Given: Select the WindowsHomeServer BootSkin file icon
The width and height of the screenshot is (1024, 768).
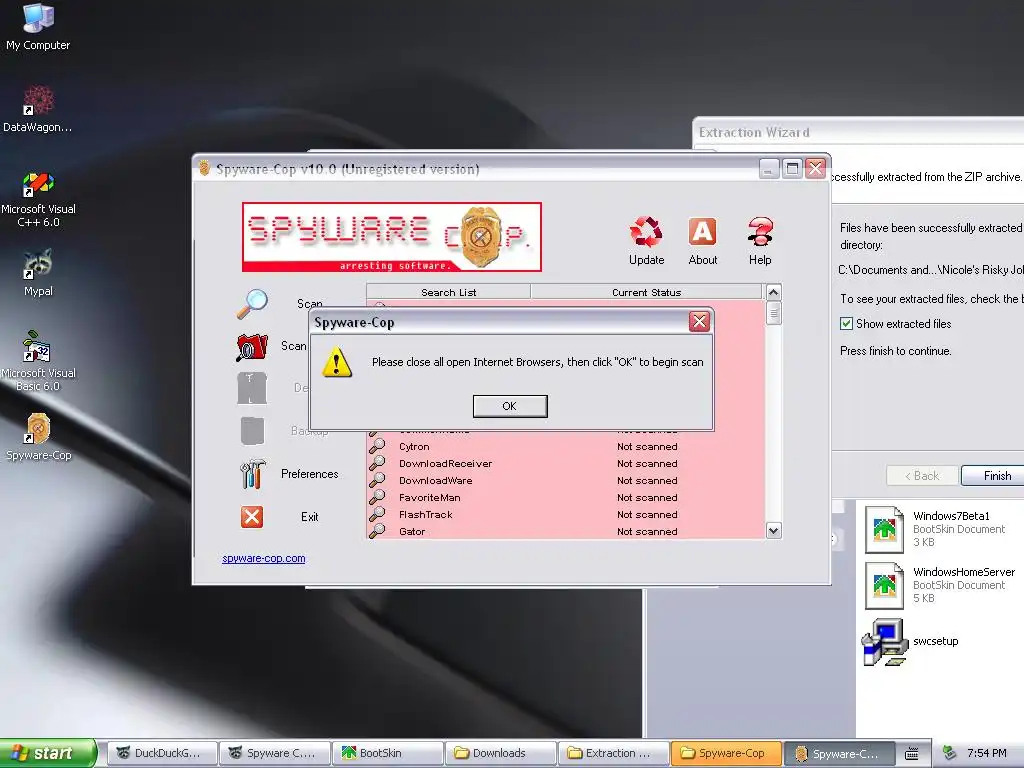Looking at the screenshot, I should [x=884, y=585].
